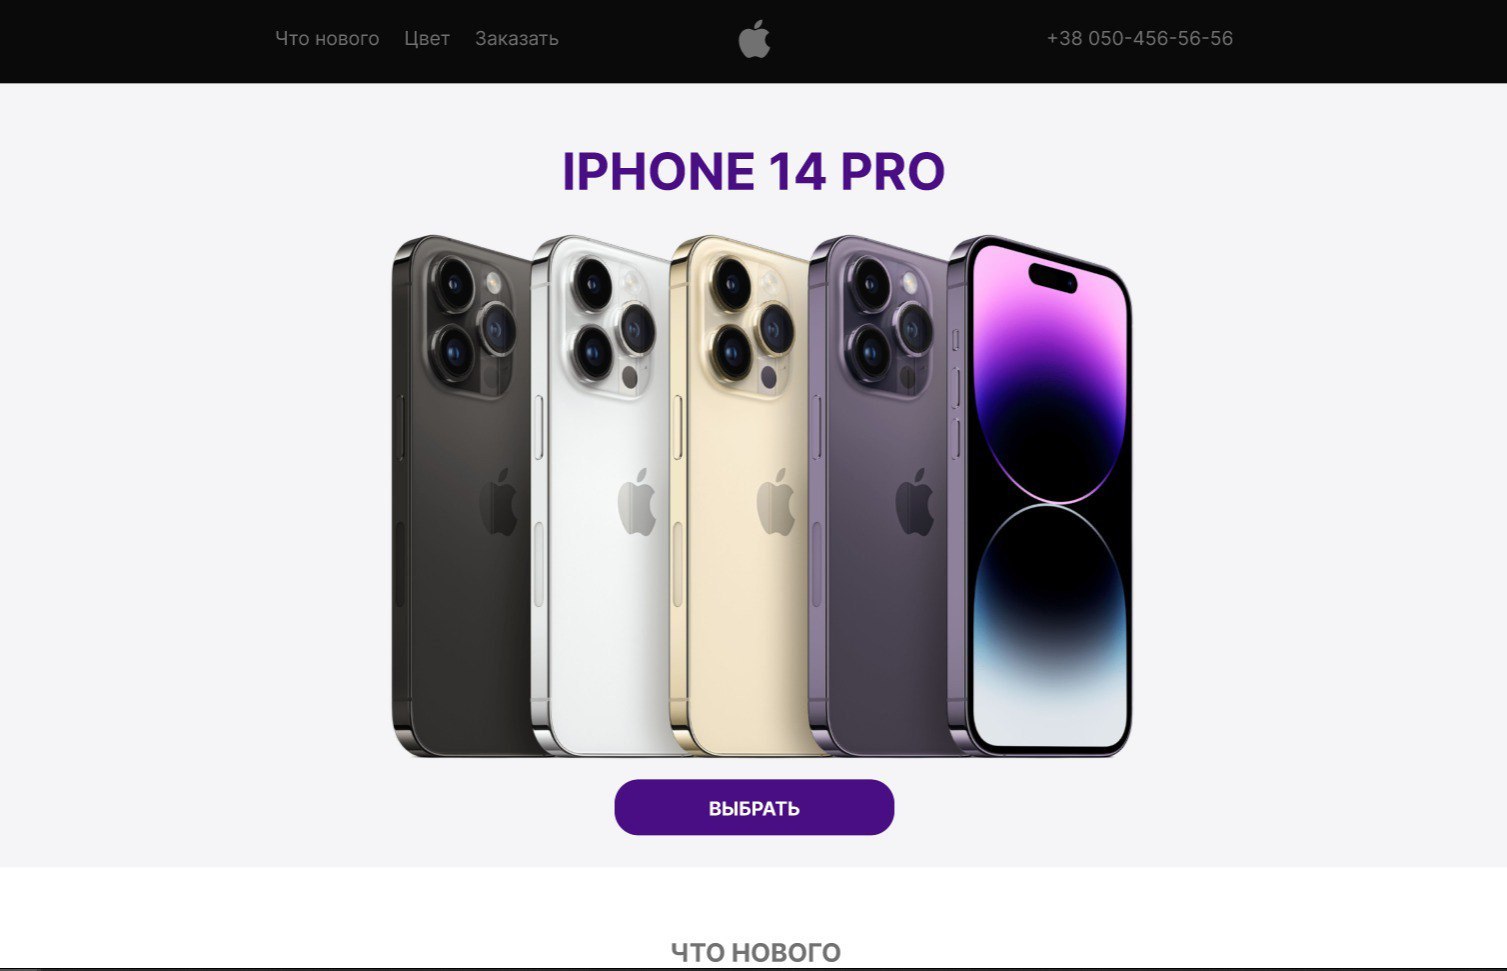
Task: Select the deep purple iPhone back
Action: pyautogui.click(x=878, y=496)
